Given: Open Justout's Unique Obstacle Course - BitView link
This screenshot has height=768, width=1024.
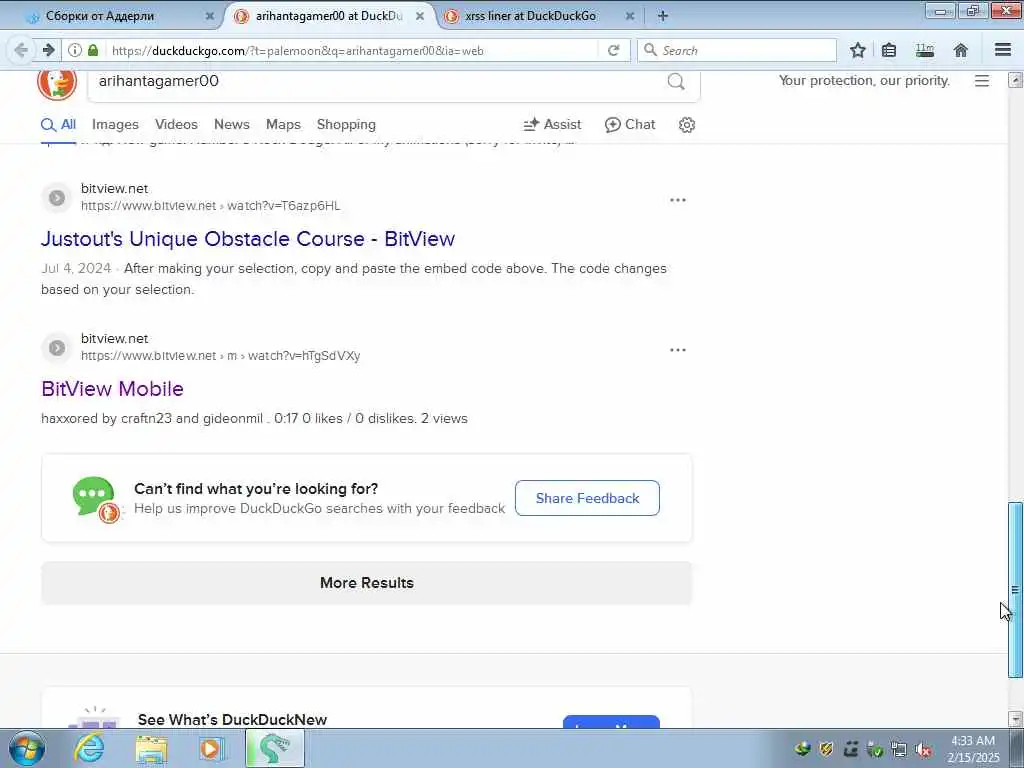Looking at the screenshot, I should click(248, 238).
